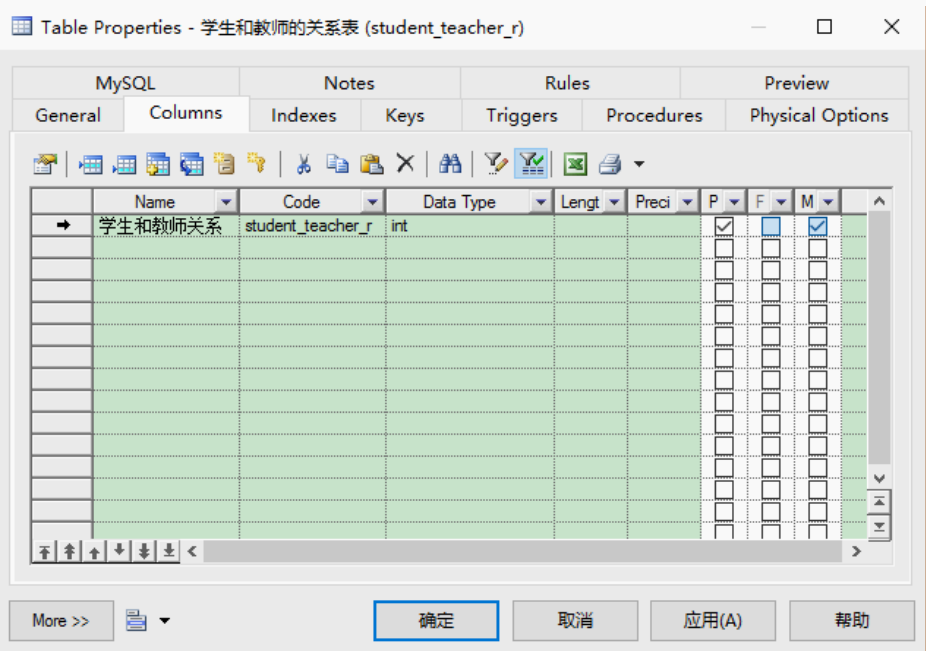Viewport: 926px width, 651px height.
Task: Open Find with the binoculars icon
Action: point(450,164)
